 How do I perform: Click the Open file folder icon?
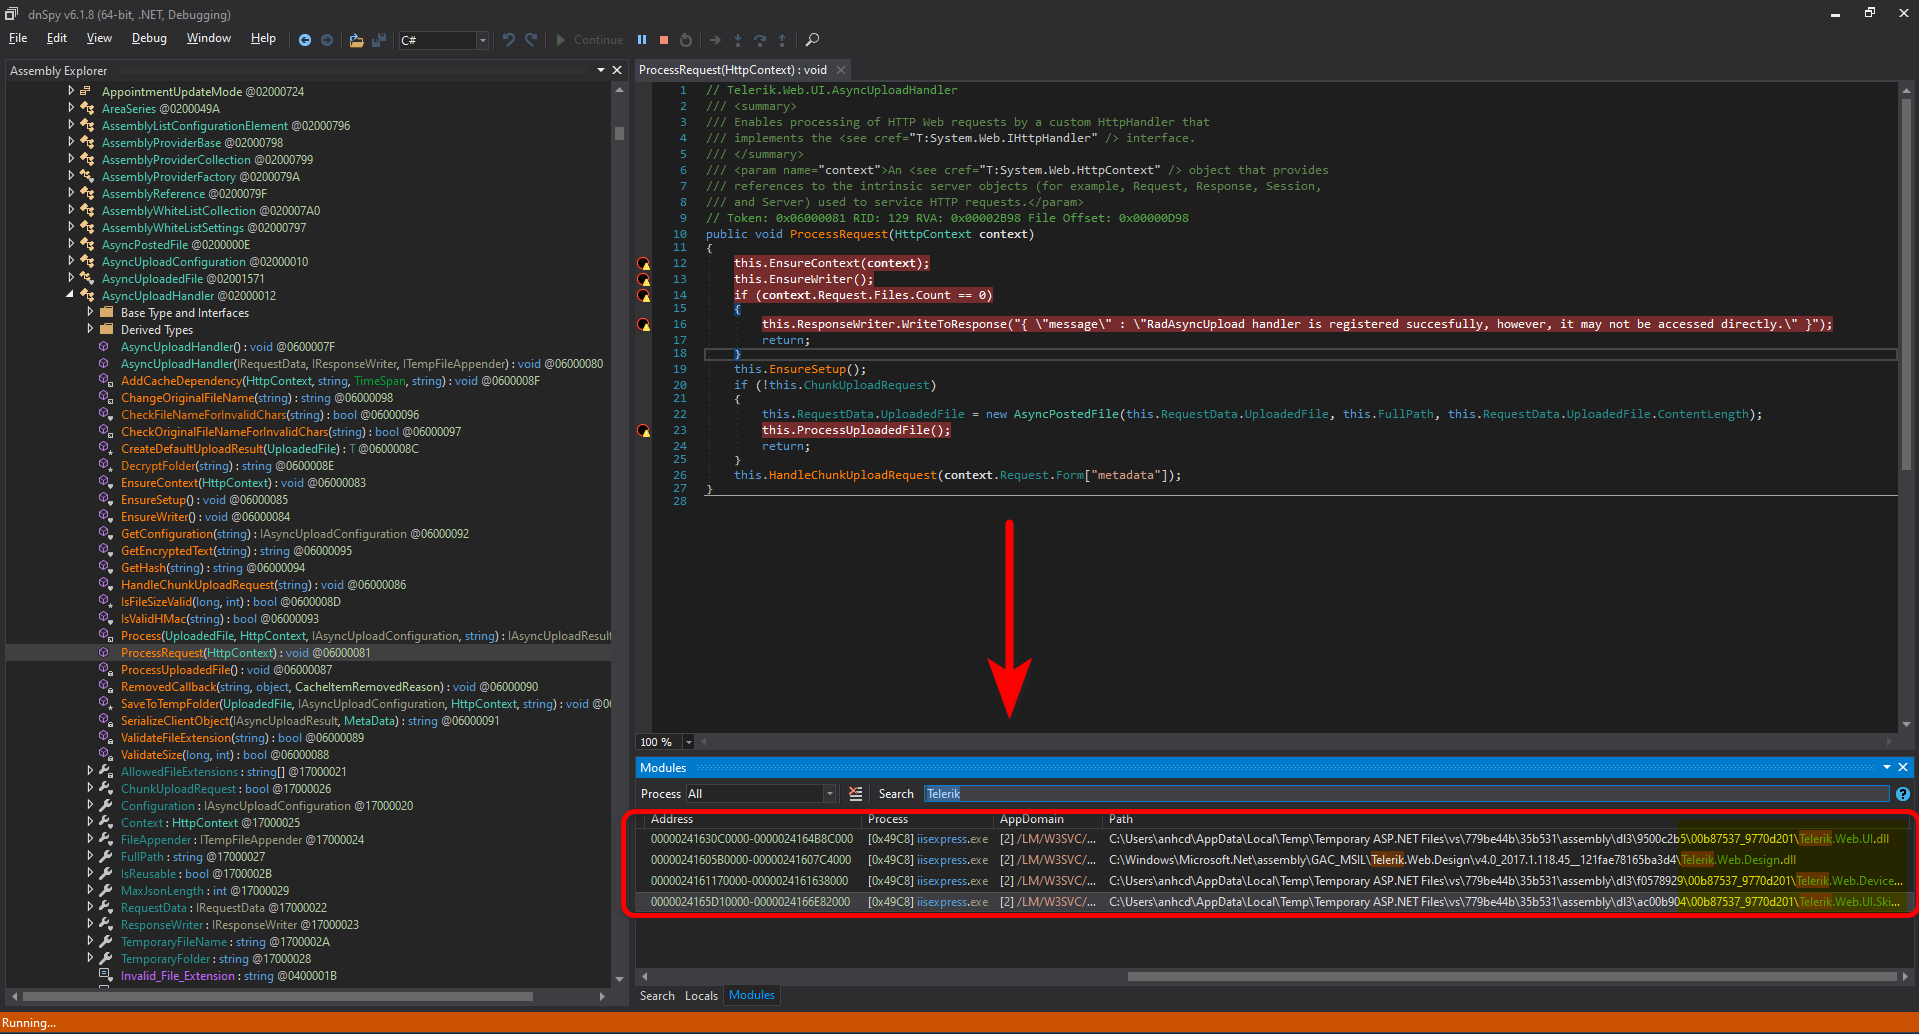pos(356,40)
